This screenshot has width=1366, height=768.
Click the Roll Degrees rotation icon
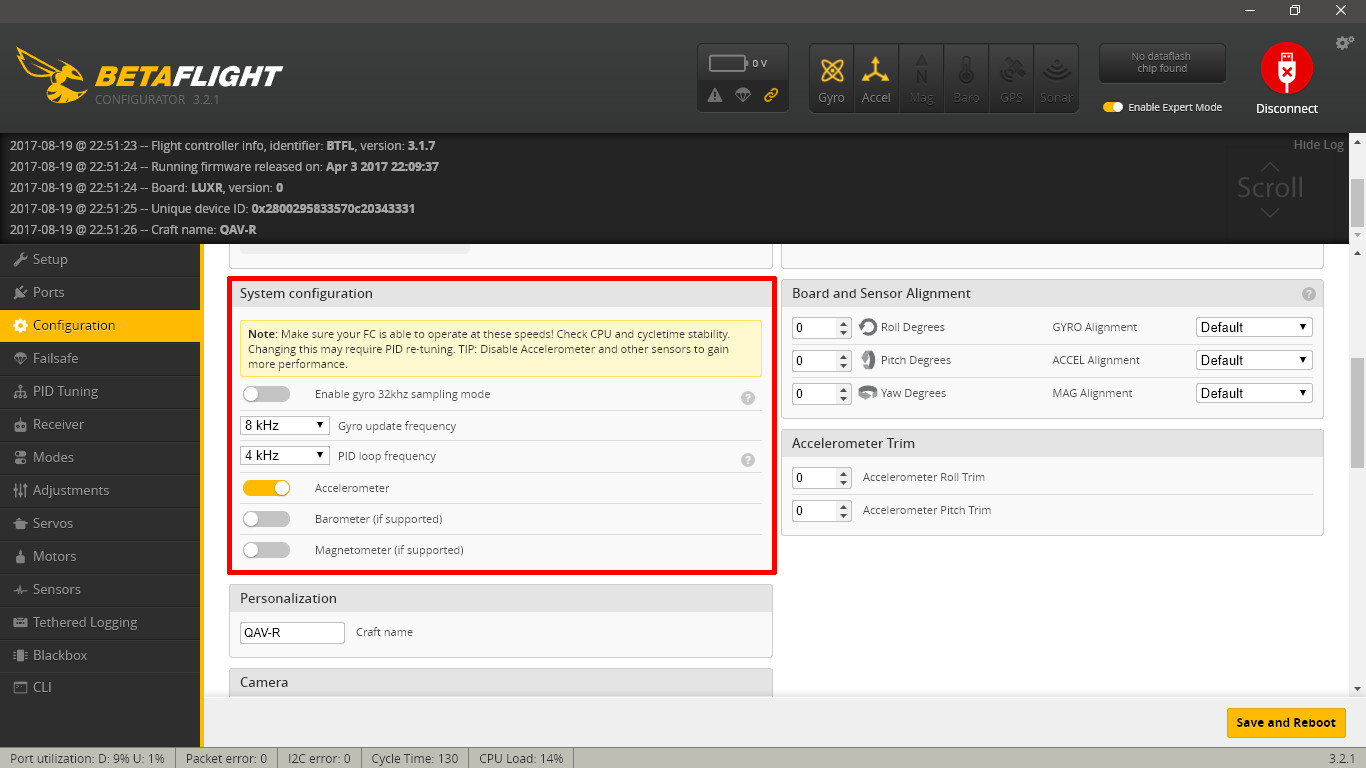[x=867, y=327]
